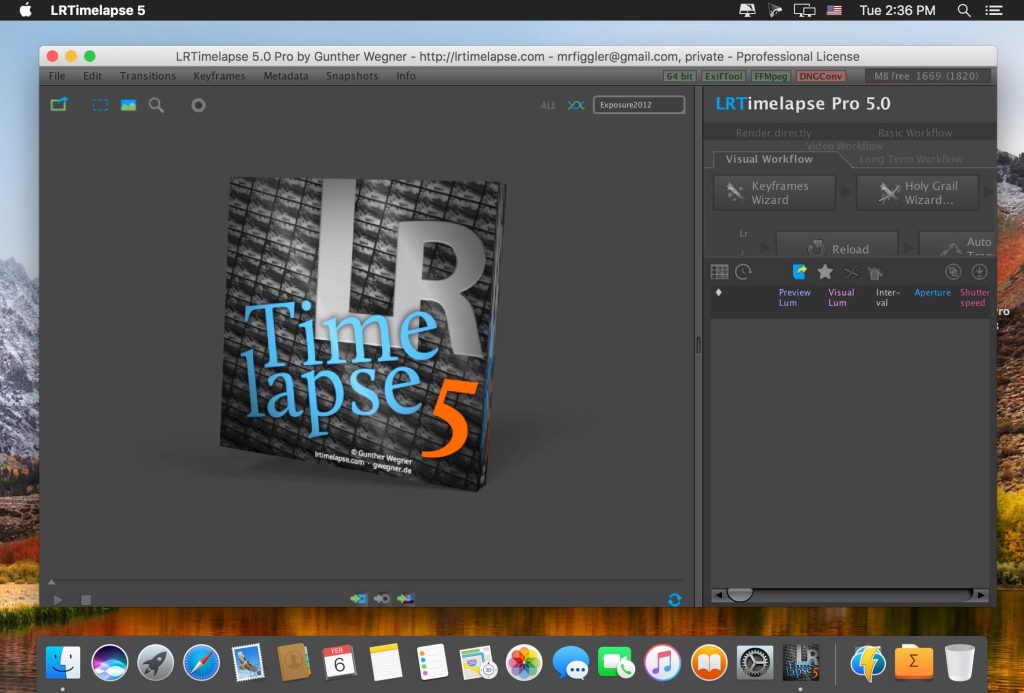The image size is (1024, 693).
Task: Open a sequence with the green folder icon
Action: 59,104
